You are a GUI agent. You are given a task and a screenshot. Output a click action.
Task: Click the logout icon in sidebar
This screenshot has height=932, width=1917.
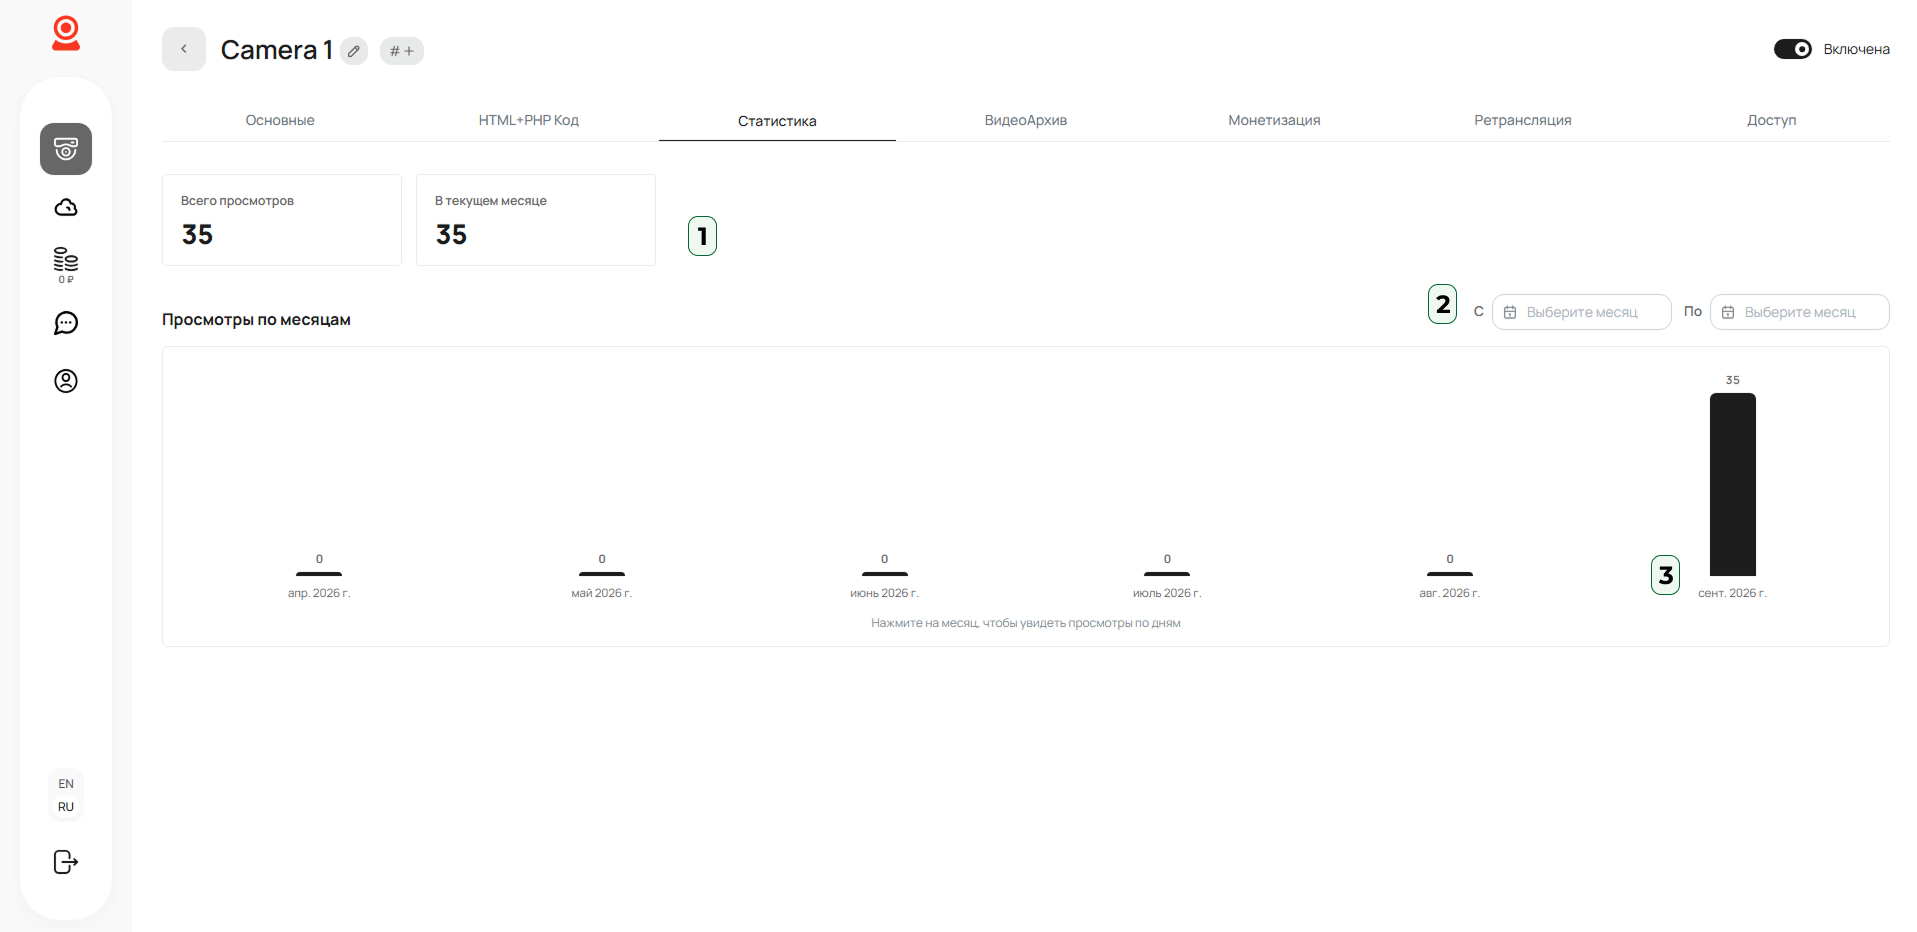(66, 862)
